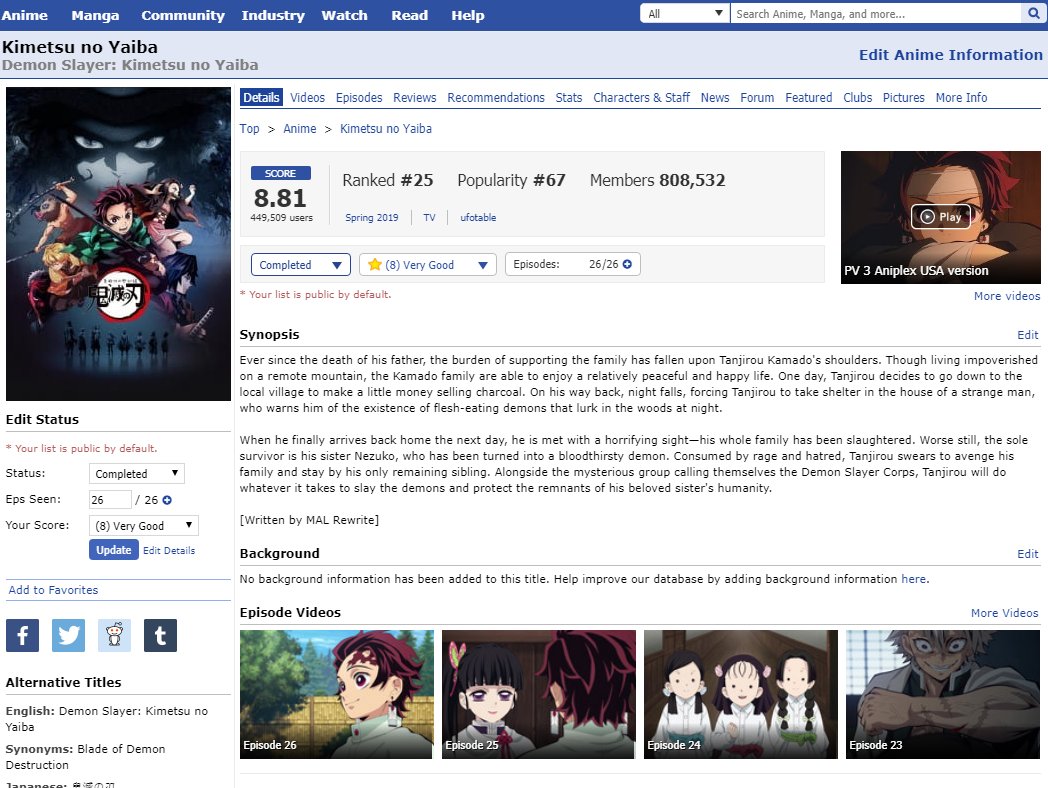Click the TV type link
This screenshot has height=788, width=1048.
[x=429, y=217]
